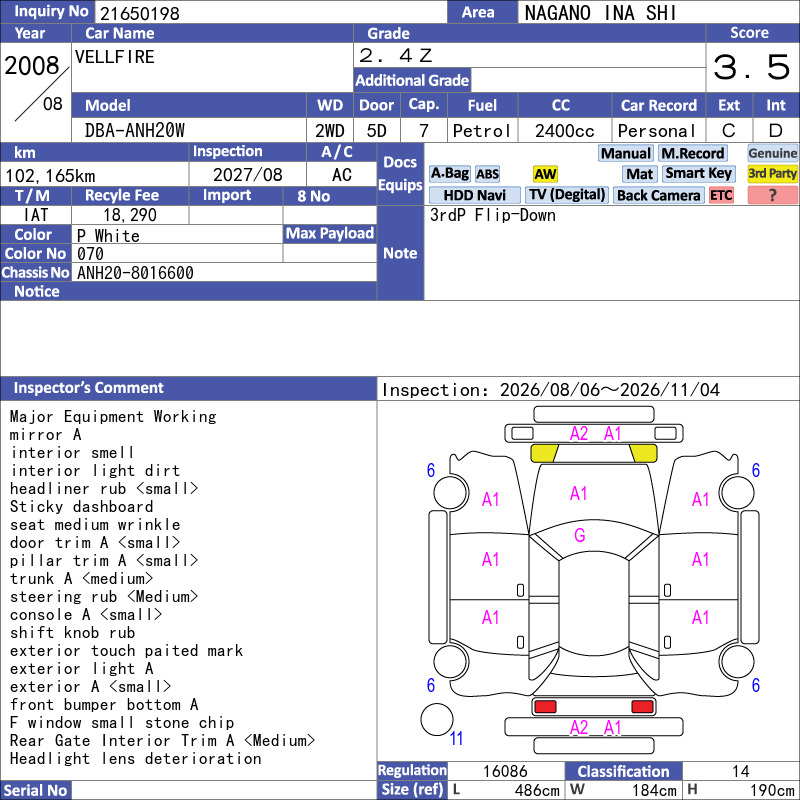Click the yellow AW equipment badge
Screen dimensions: 800x800
pos(545,174)
